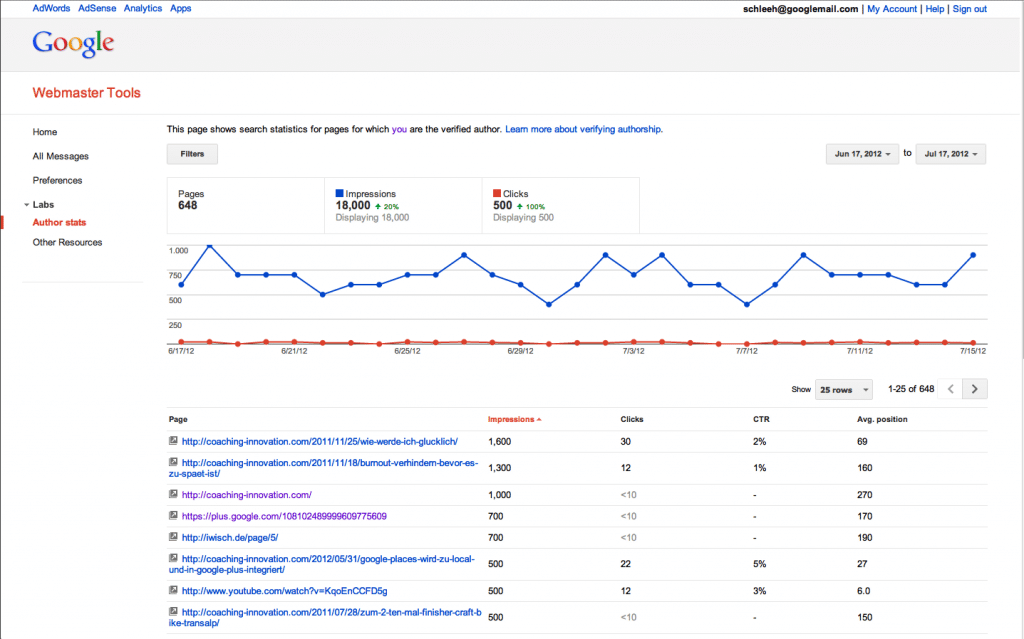Click the Clicks 500 summary box
The image size is (1024, 639).
pyautogui.click(x=560, y=205)
